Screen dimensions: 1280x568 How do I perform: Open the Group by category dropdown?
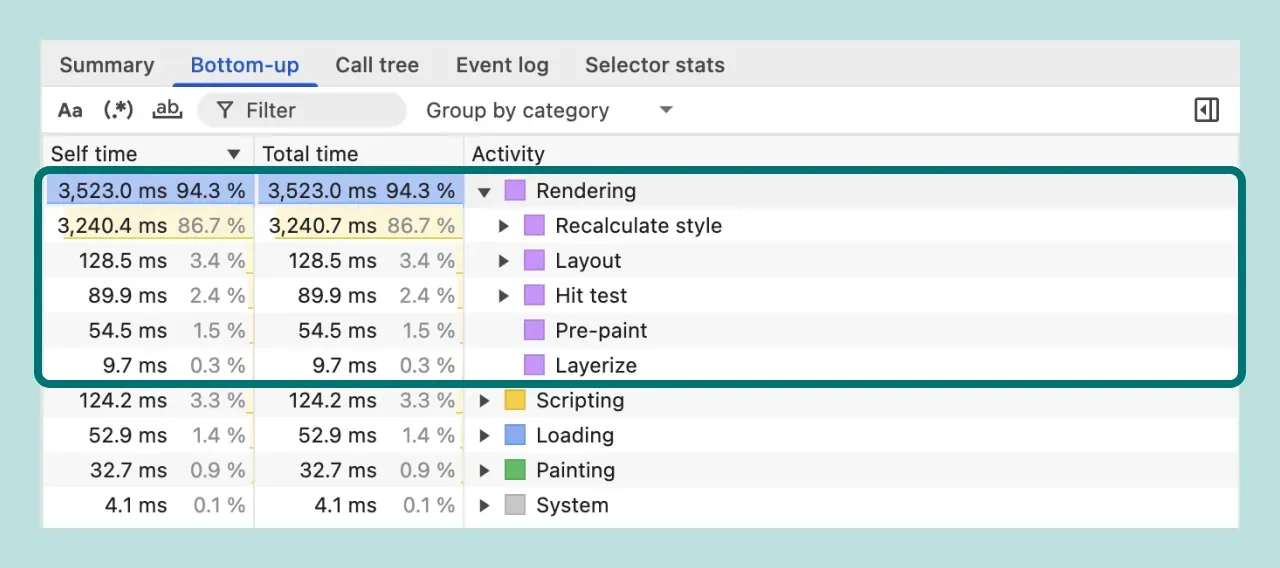tap(550, 110)
